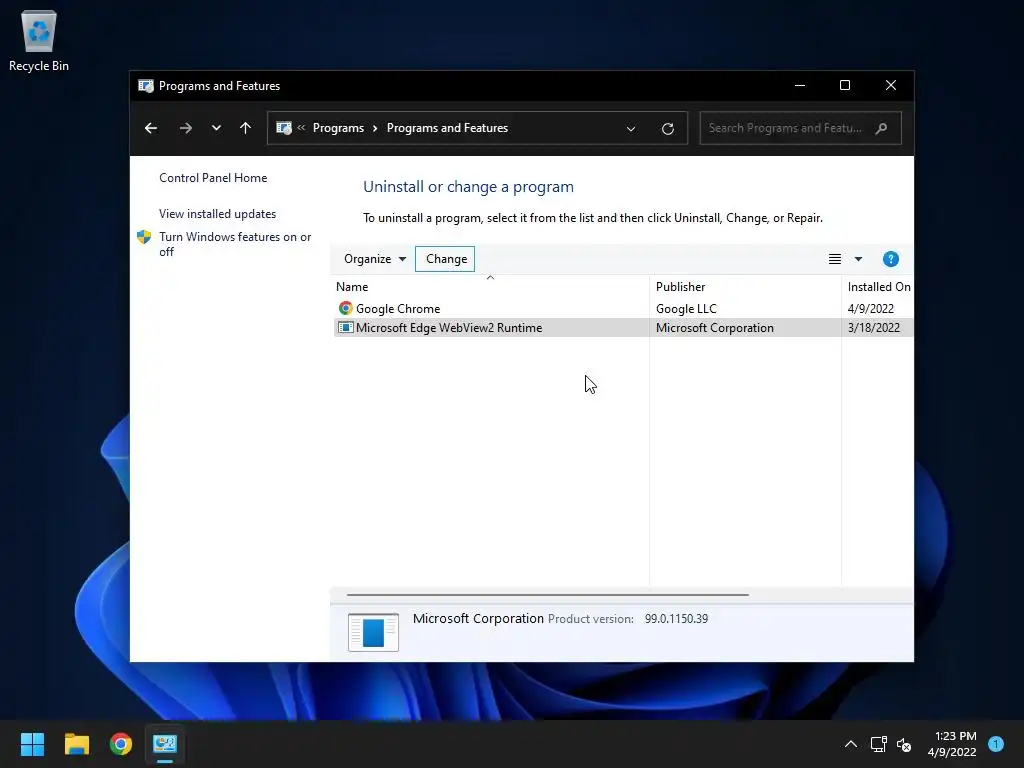
Task: Minimize the Programs and Features window
Action: click(x=800, y=86)
